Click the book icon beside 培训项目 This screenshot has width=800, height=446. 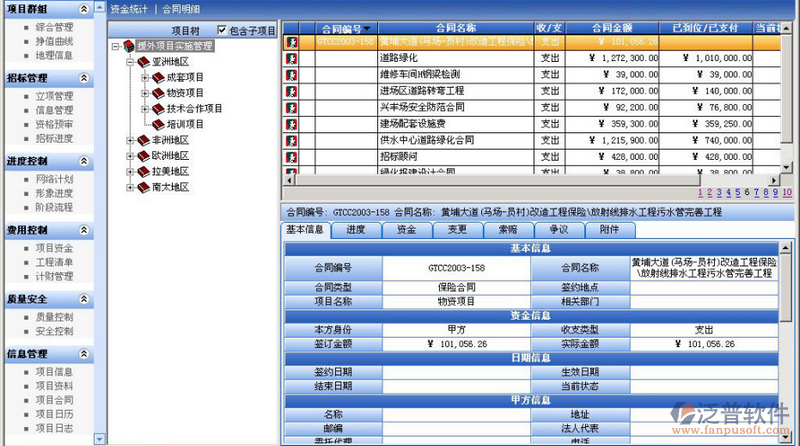tap(159, 125)
